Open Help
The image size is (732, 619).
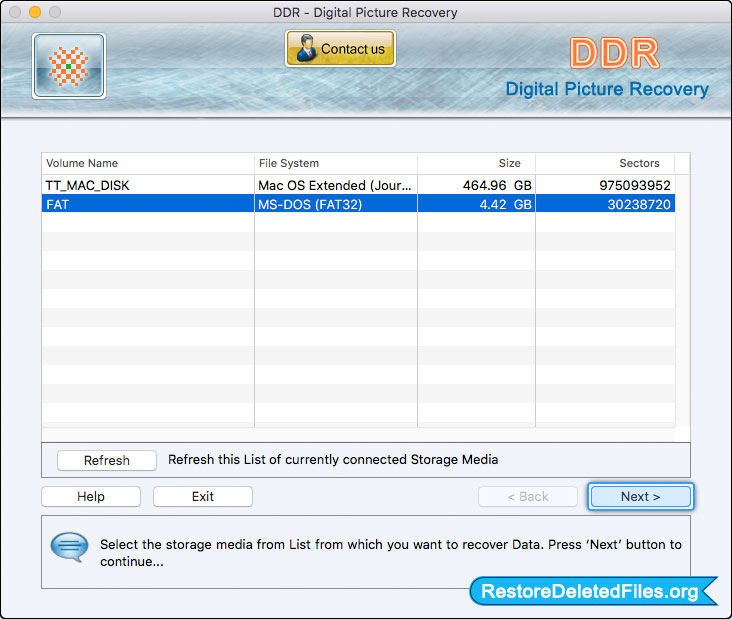[91, 496]
